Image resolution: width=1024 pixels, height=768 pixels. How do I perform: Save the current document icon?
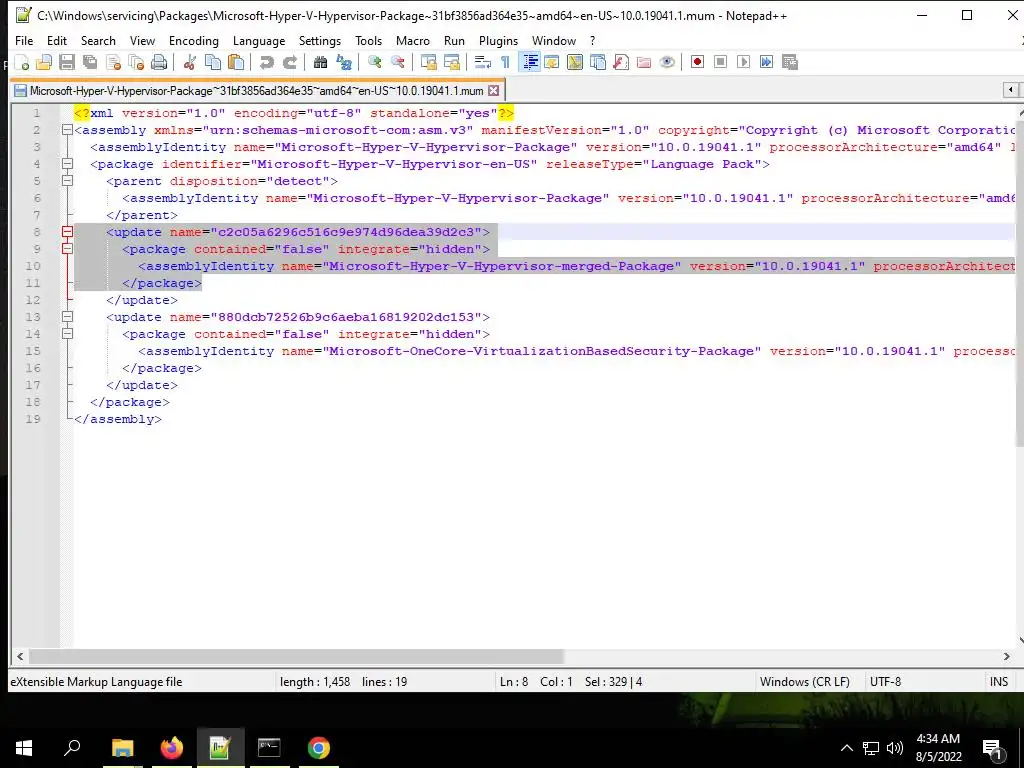pyautogui.click(x=67, y=62)
